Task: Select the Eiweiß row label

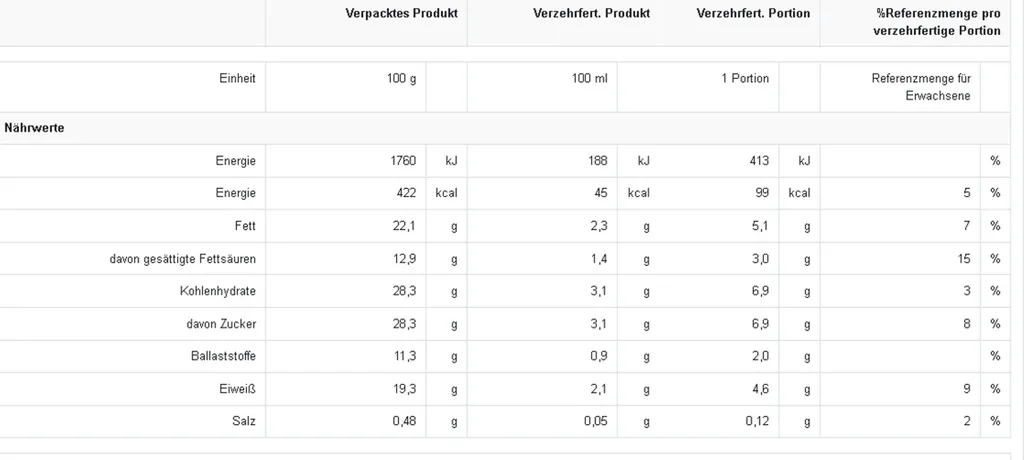Action: (240, 389)
